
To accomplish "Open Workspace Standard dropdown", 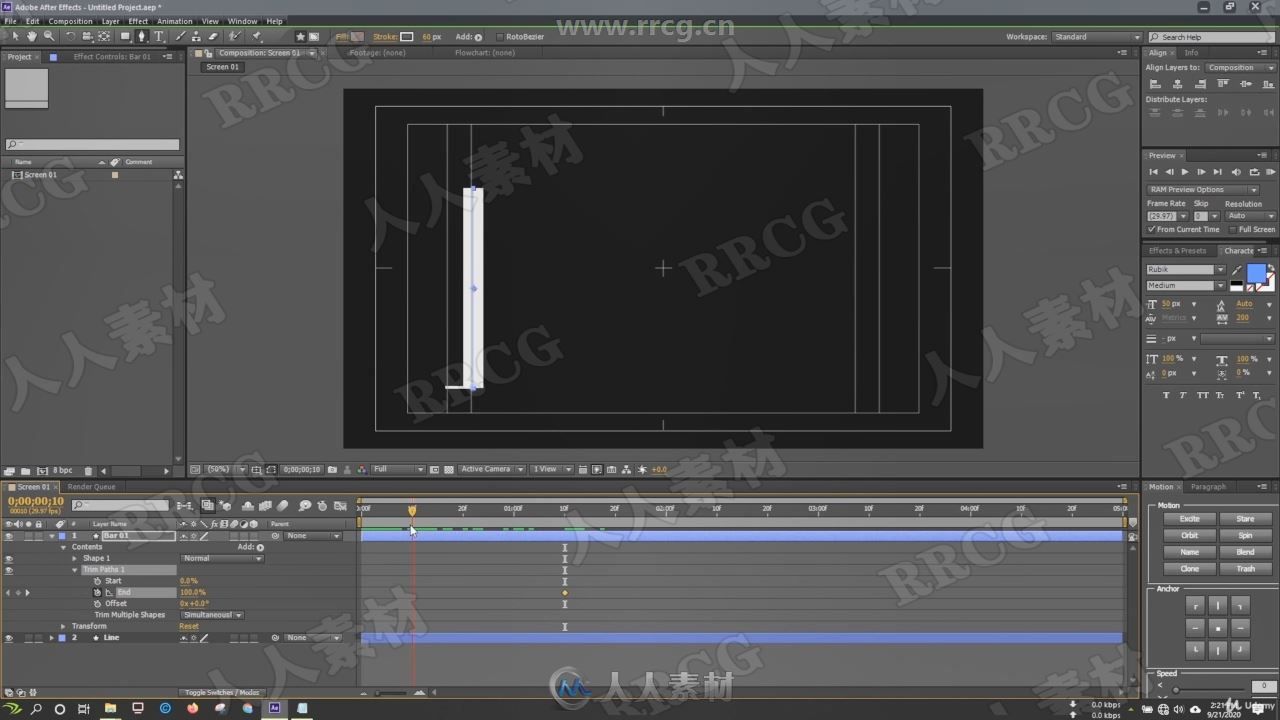I will pos(1096,37).
